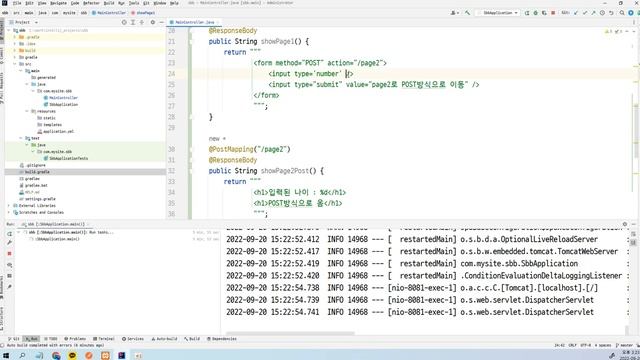
Task: Open the Services tool window tab
Action: coord(133,339)
